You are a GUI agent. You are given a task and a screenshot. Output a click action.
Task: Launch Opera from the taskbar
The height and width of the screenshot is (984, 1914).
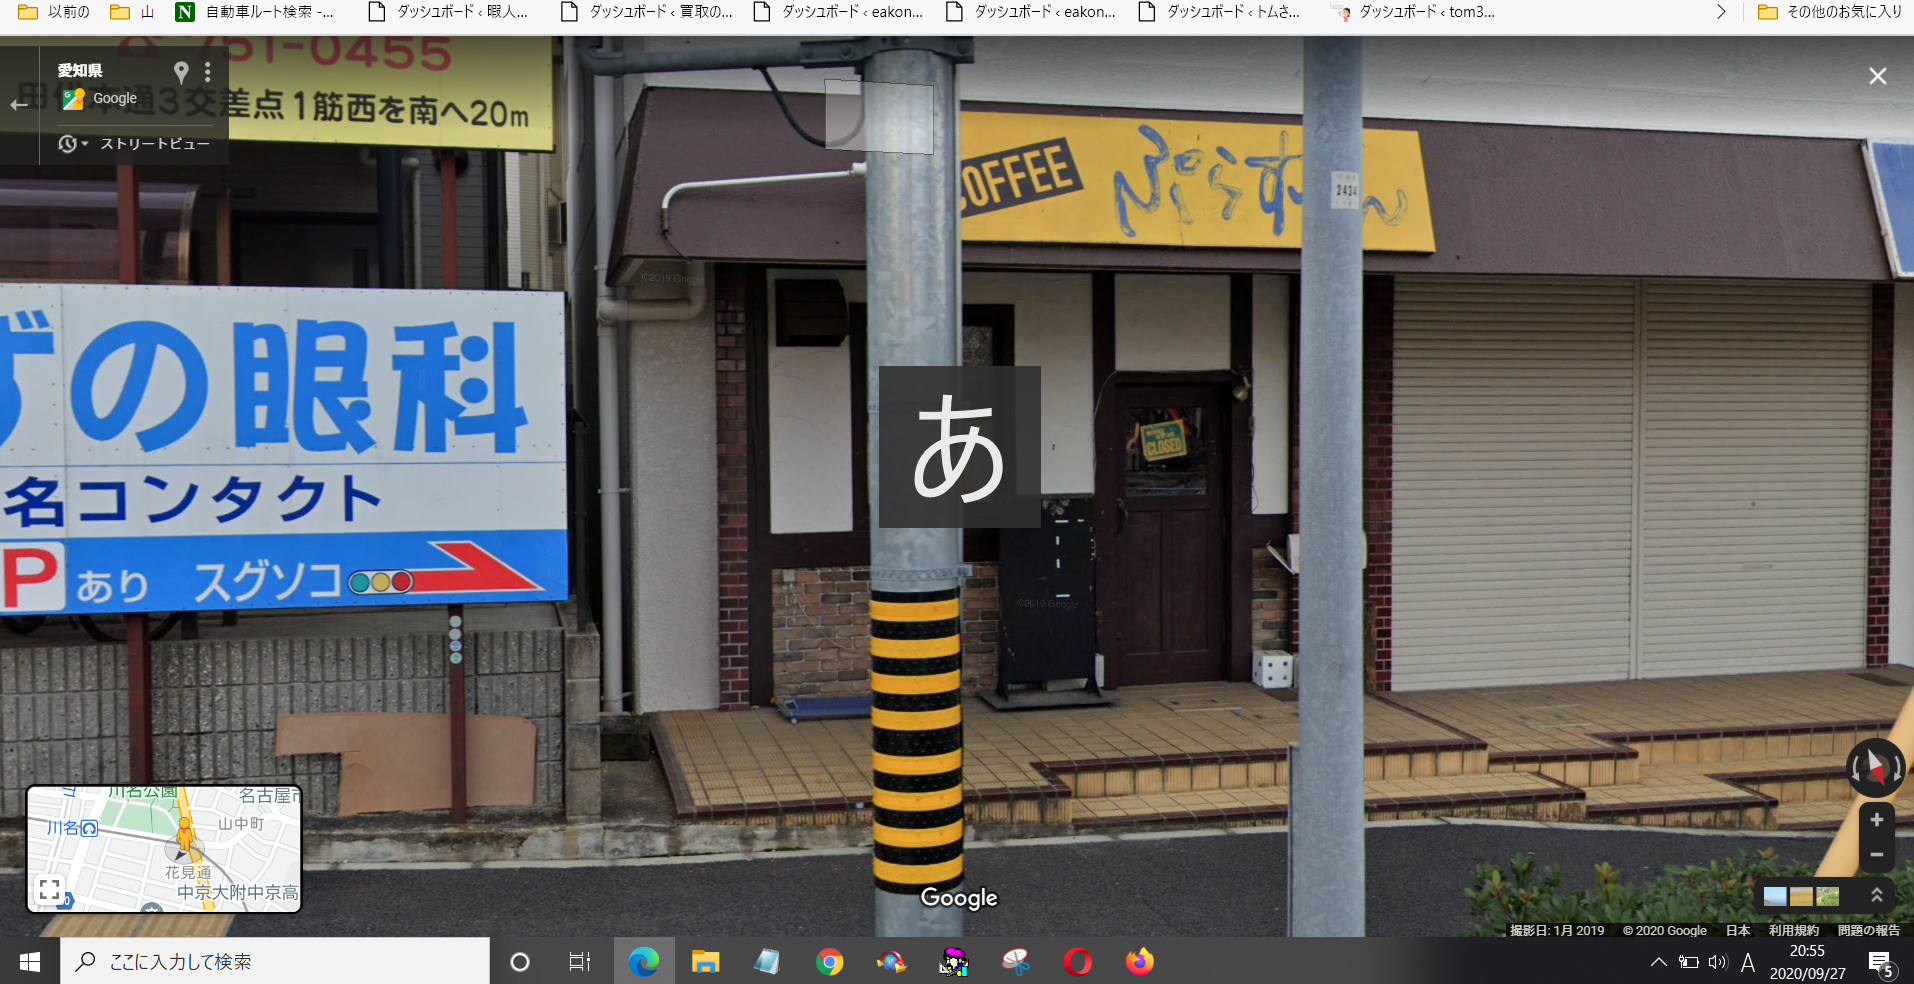(1077, 961)
